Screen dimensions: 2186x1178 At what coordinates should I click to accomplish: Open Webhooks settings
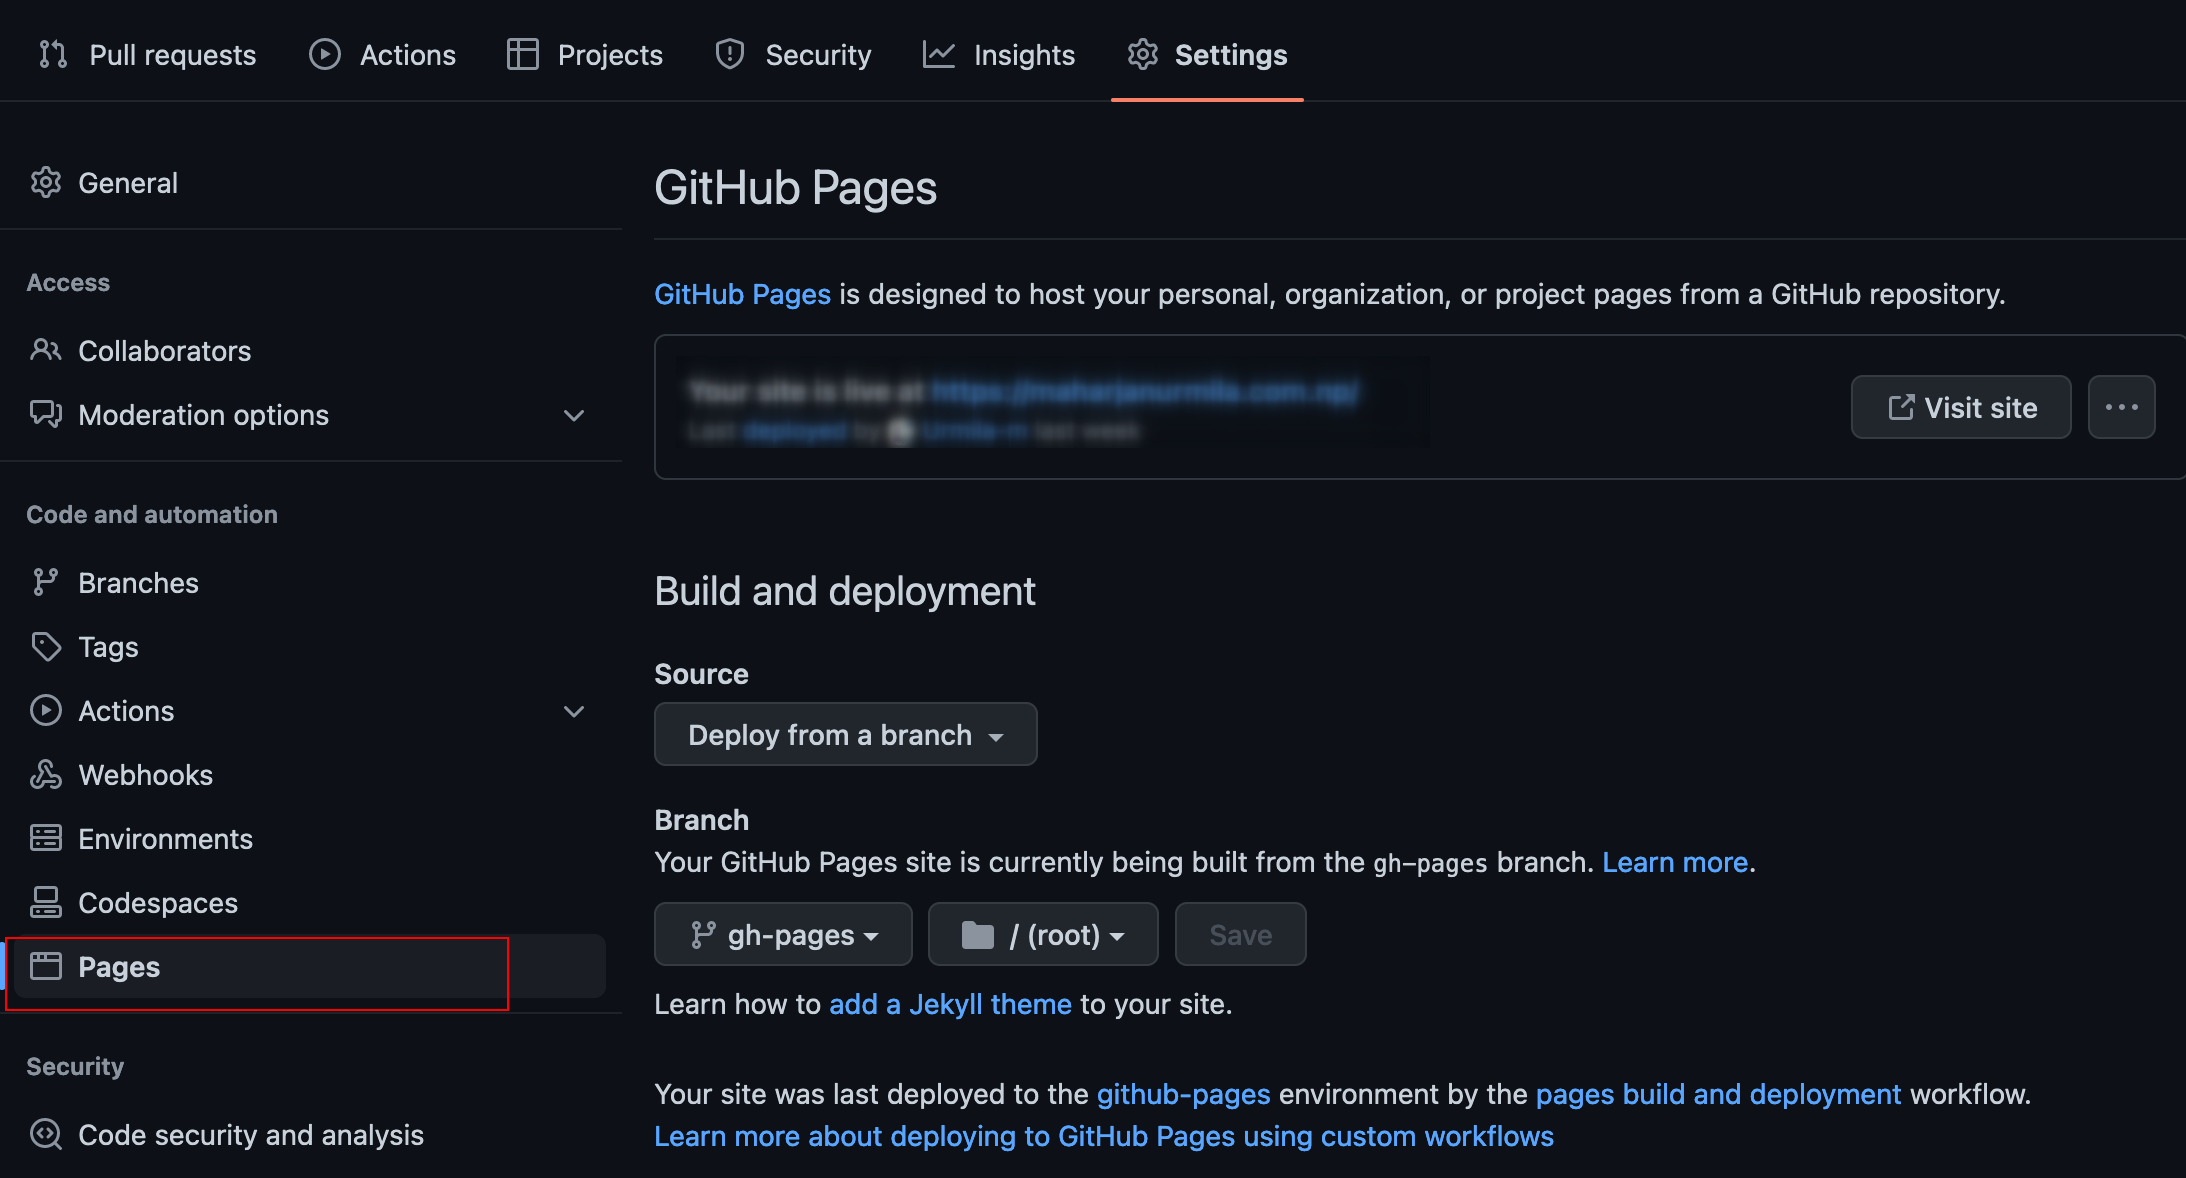[x=310, y=775]
